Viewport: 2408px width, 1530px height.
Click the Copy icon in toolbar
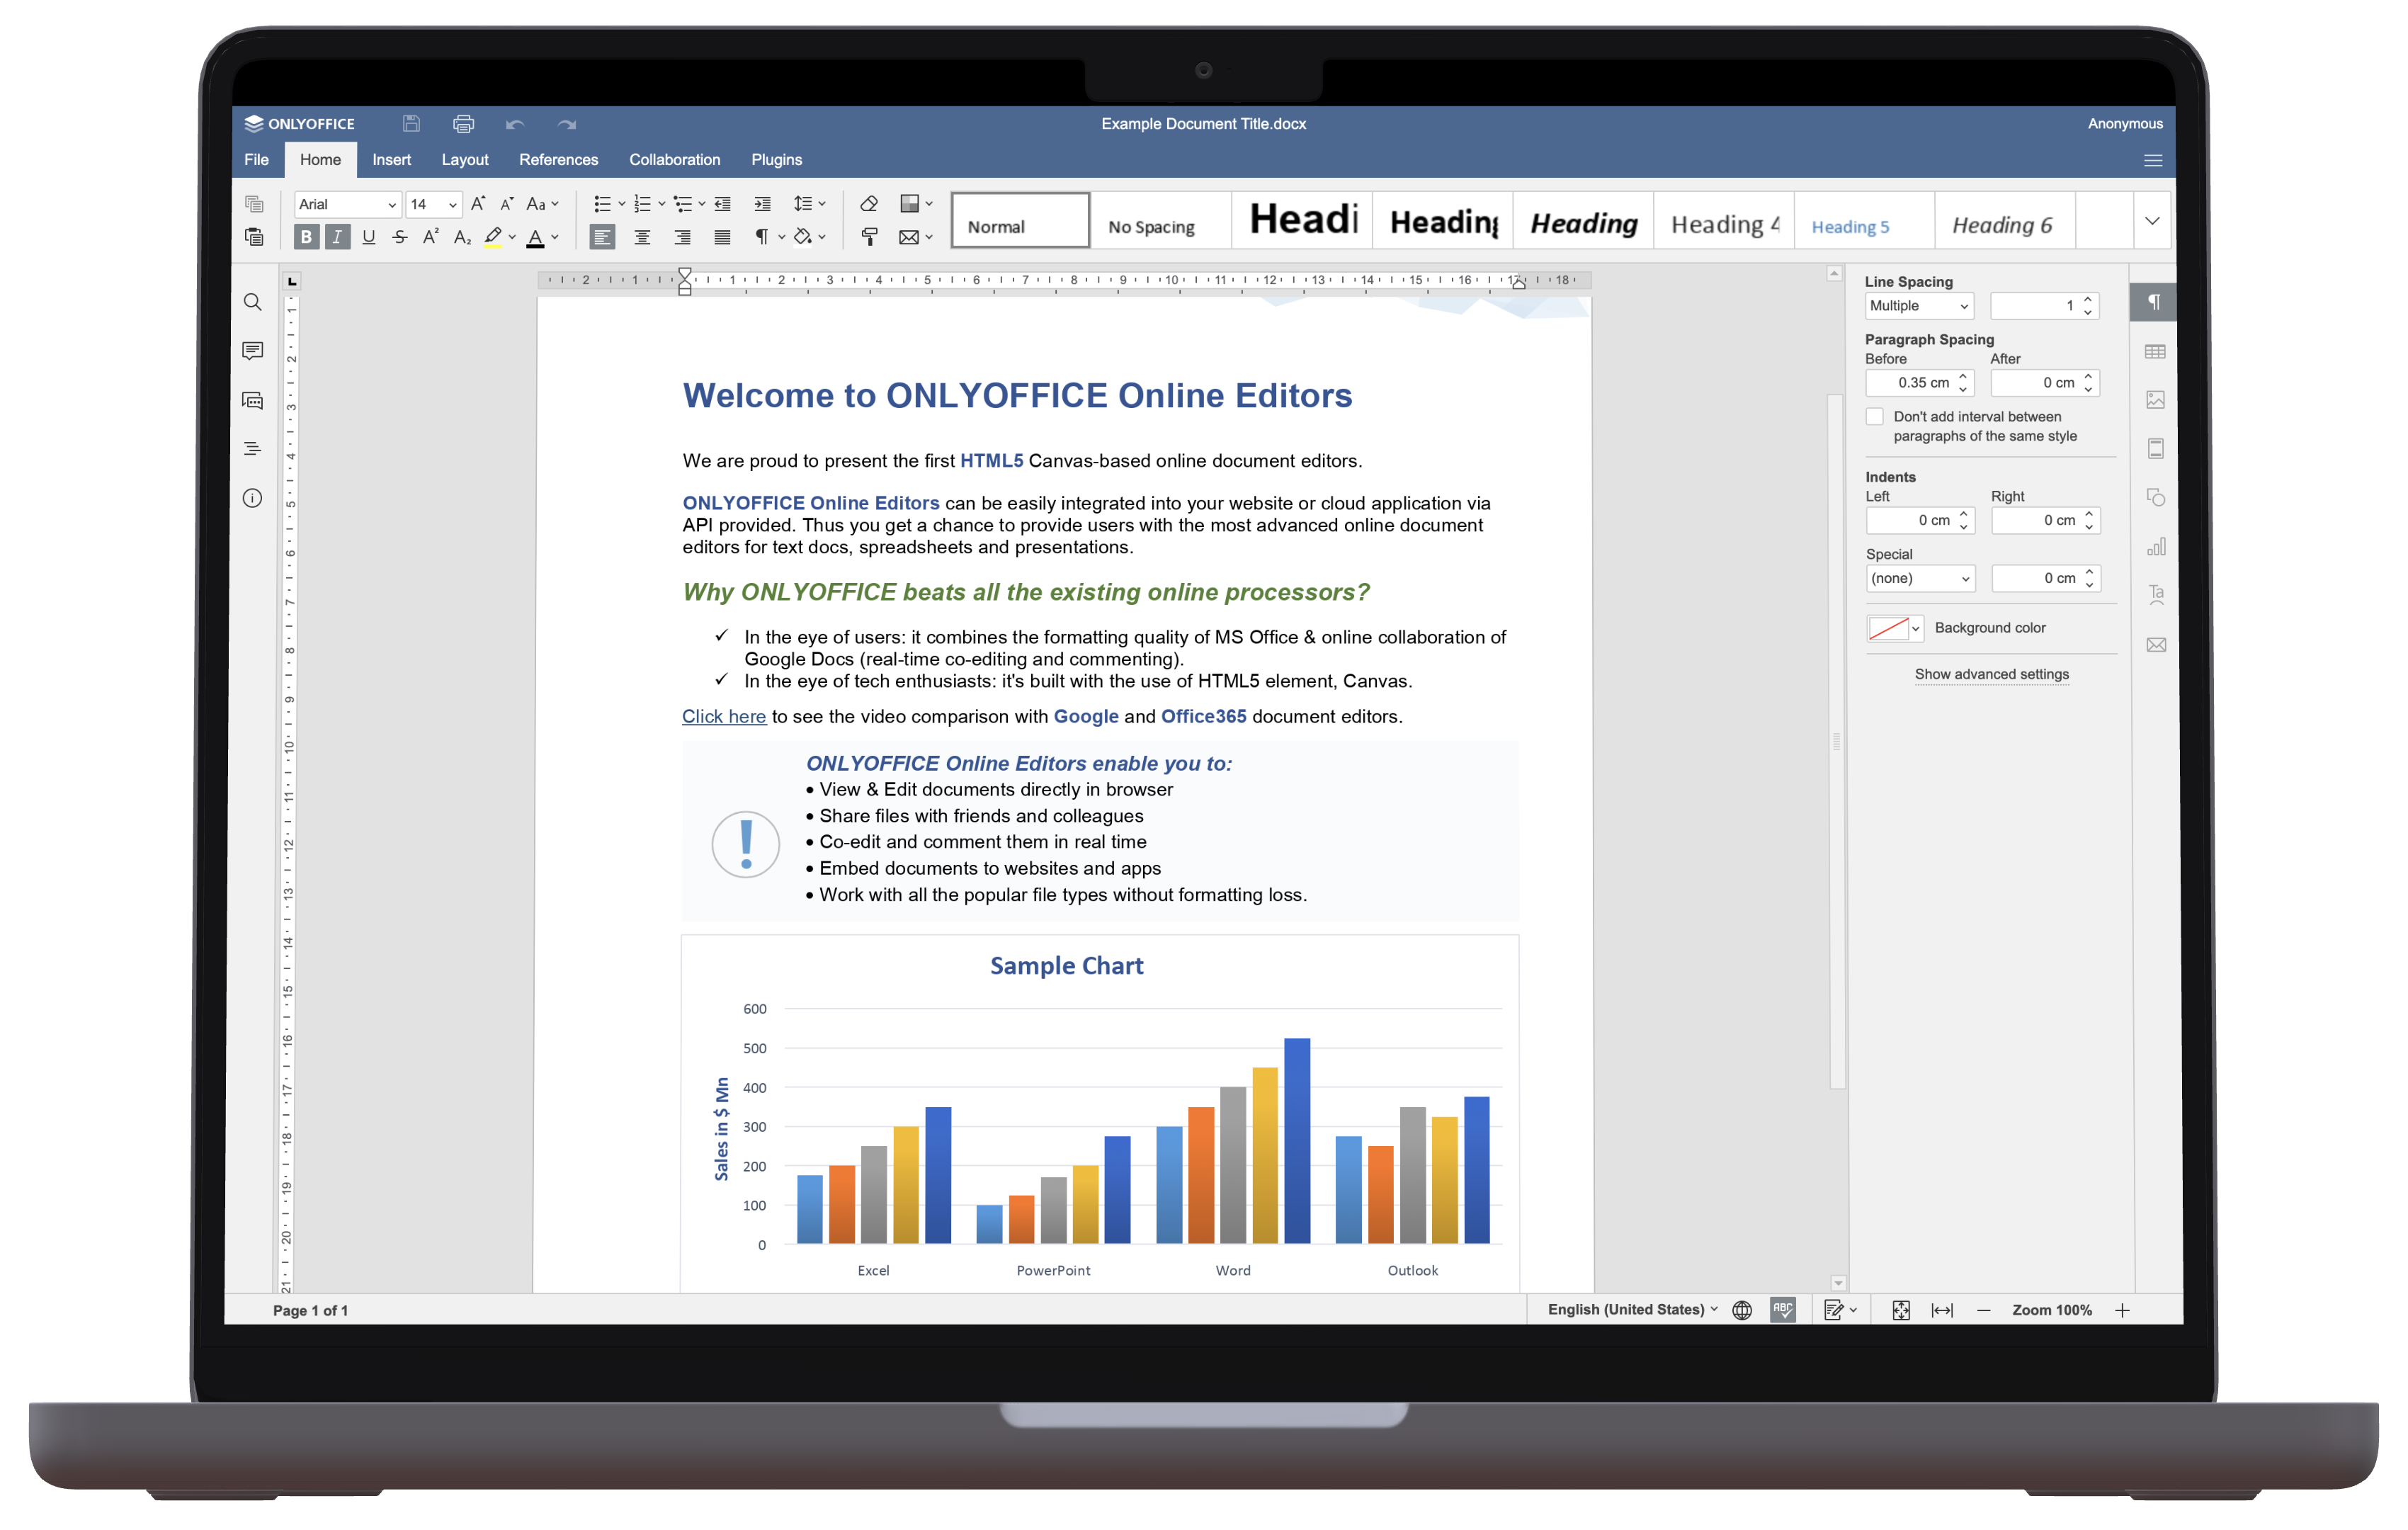tap(254, 203)
